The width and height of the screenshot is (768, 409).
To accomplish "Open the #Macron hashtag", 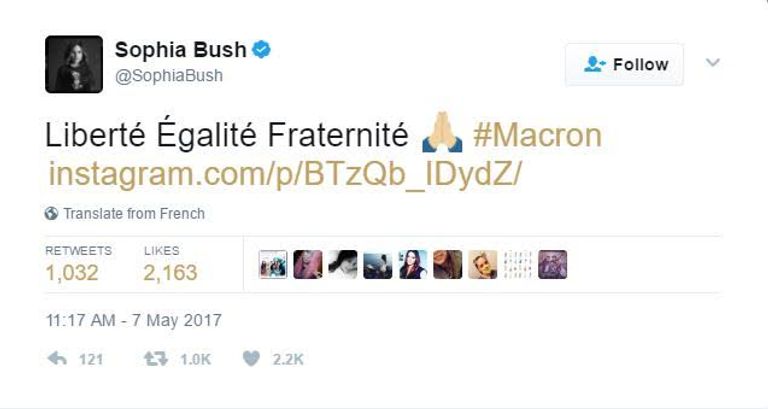I will coord(537,134).
